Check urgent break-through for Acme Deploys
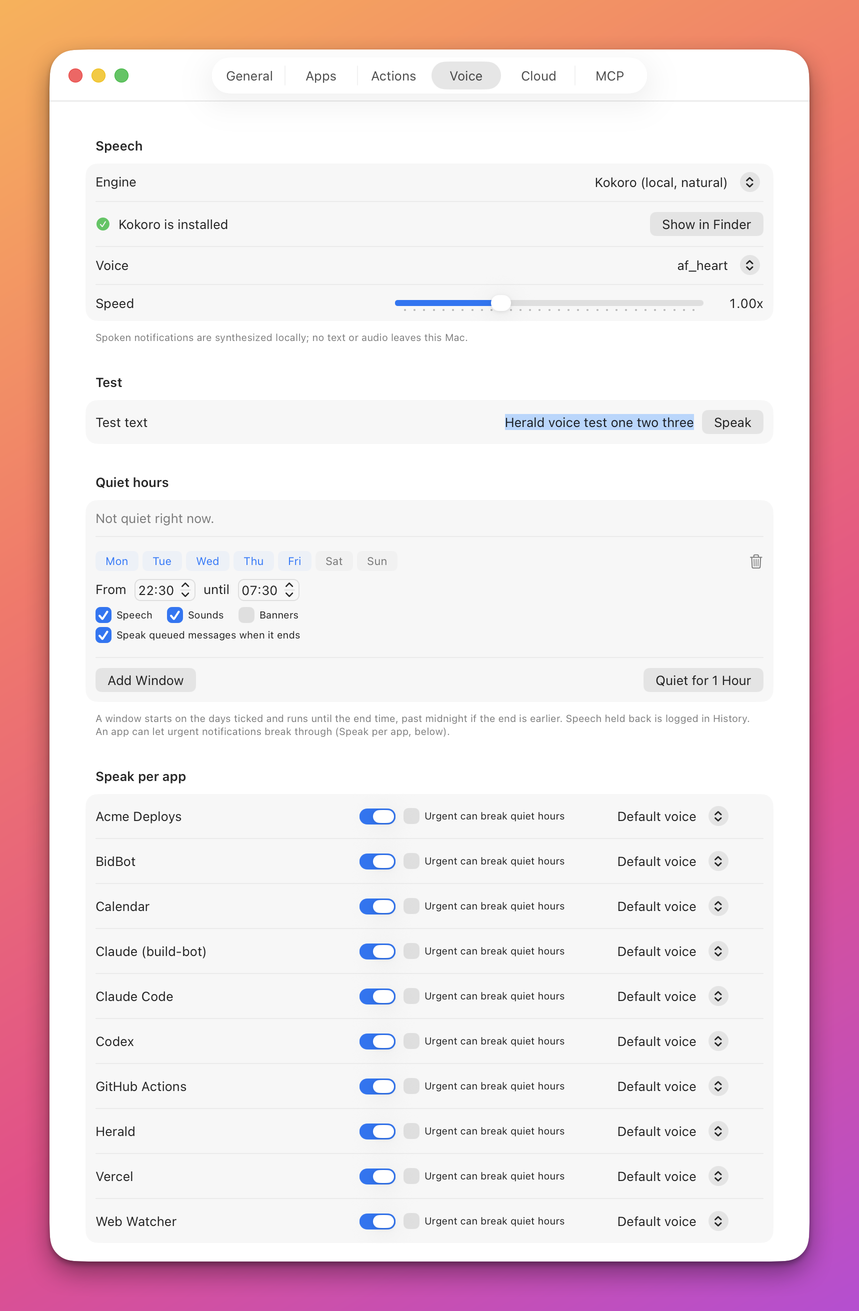This screenshot has height=1311, width=859. click(411, 816)
